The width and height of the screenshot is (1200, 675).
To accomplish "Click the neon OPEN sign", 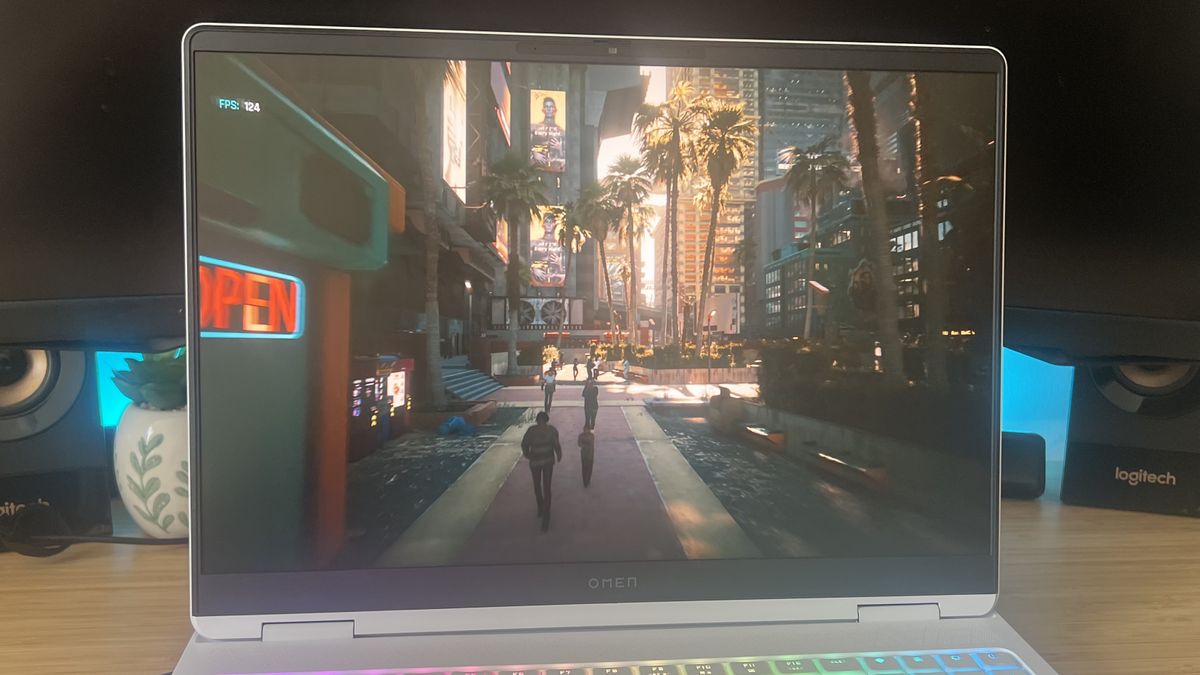I will point(250,298).
